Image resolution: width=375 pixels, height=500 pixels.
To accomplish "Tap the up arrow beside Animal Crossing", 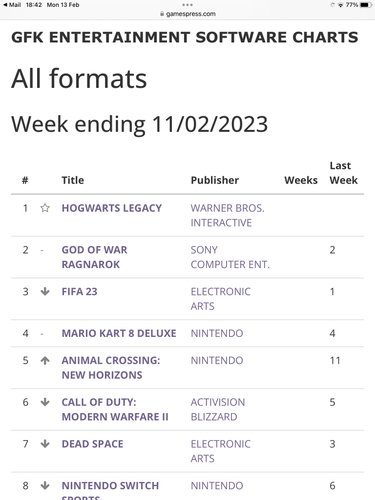I will 45,360.
